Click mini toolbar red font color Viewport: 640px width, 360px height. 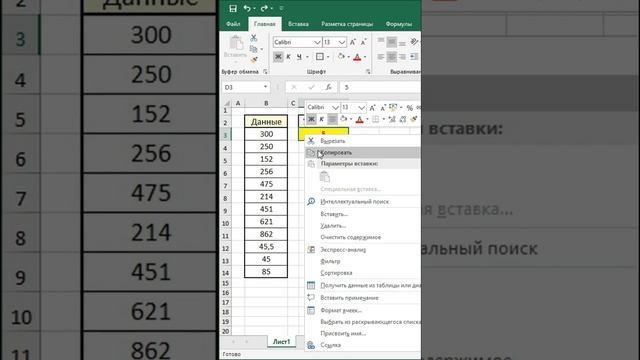359,120
